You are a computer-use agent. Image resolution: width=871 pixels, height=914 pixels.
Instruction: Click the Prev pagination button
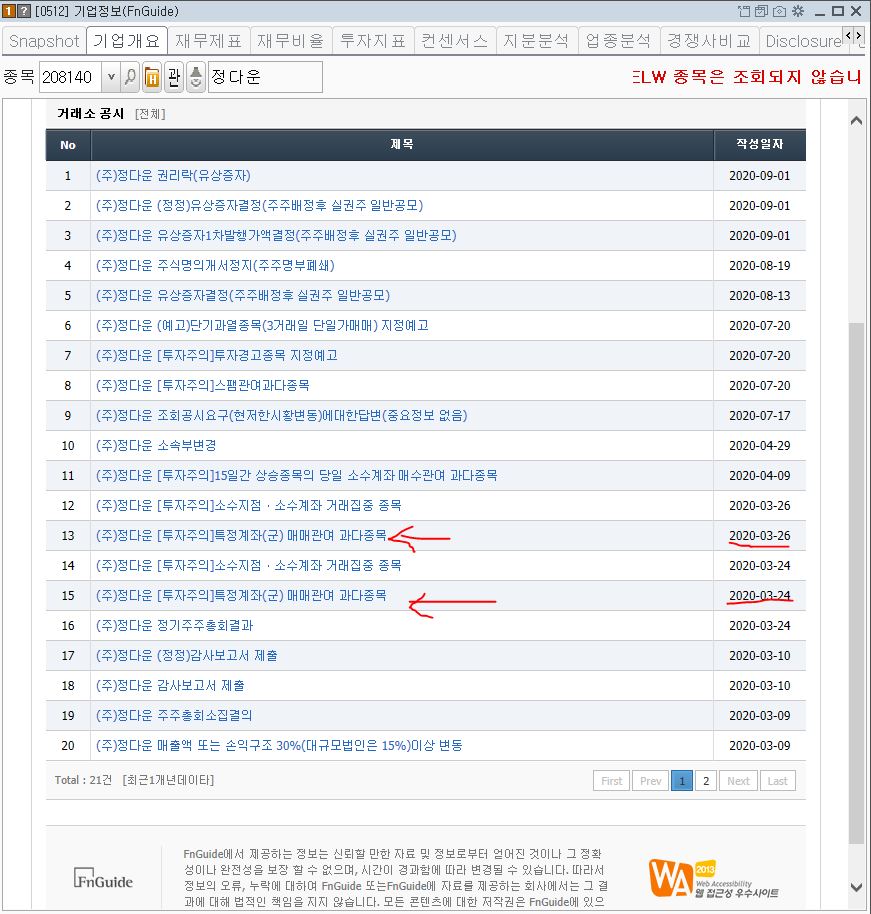tap(651, 781)
